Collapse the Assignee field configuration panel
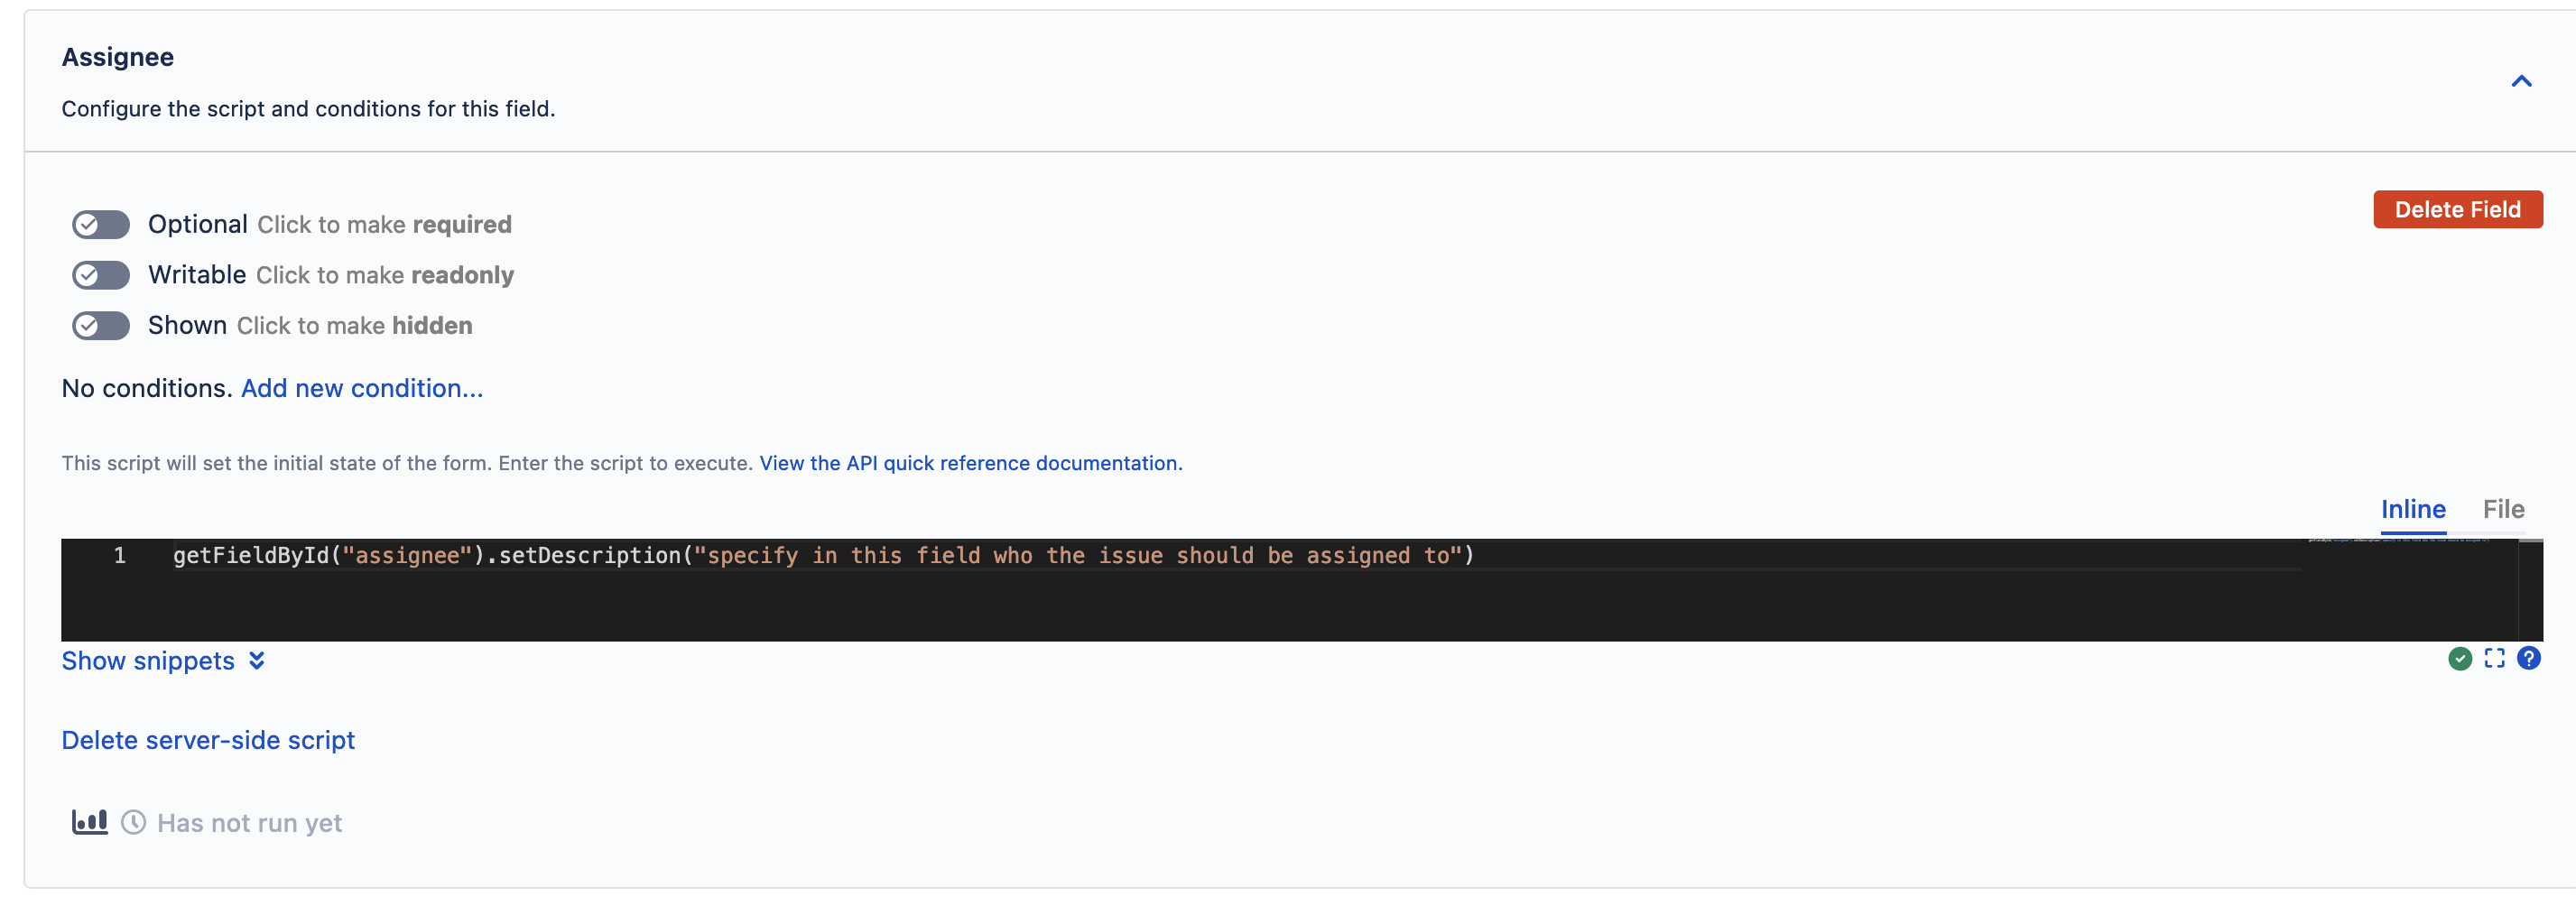 (x=2521, y=82)
